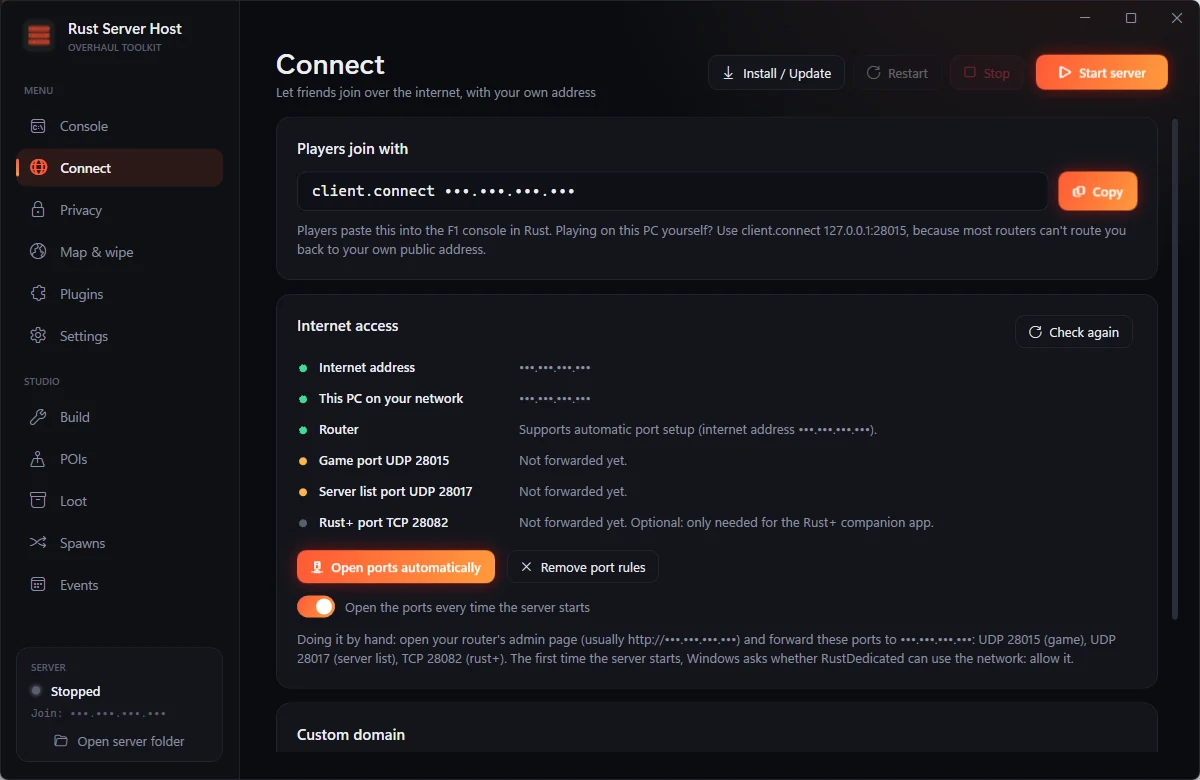Screen dimensions: 1200x780
Task: Click the folder icon beside Open server folder
Action: [61, 741]
